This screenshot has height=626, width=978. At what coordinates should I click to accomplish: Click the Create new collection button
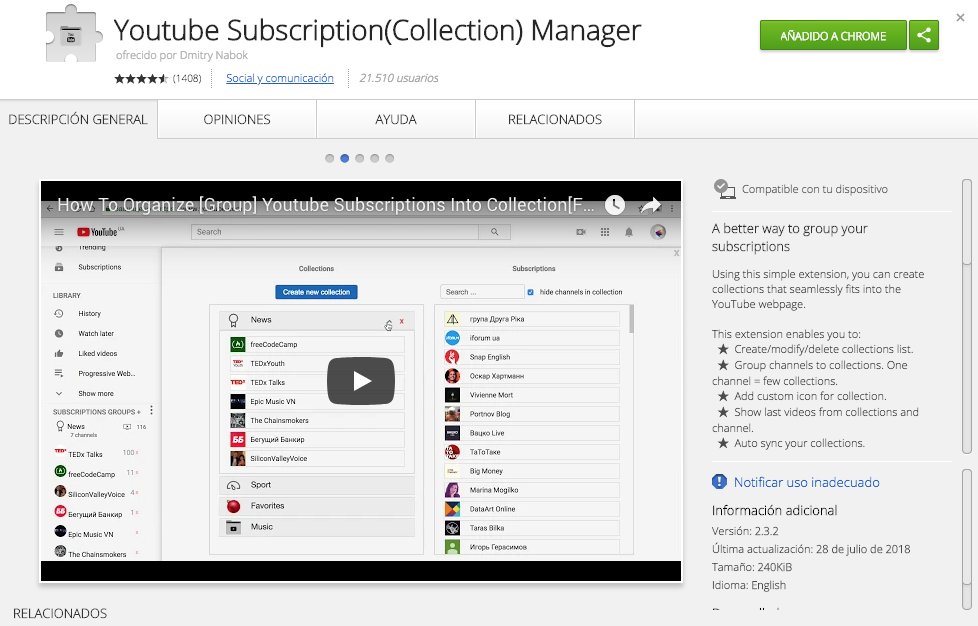[316, 292]
